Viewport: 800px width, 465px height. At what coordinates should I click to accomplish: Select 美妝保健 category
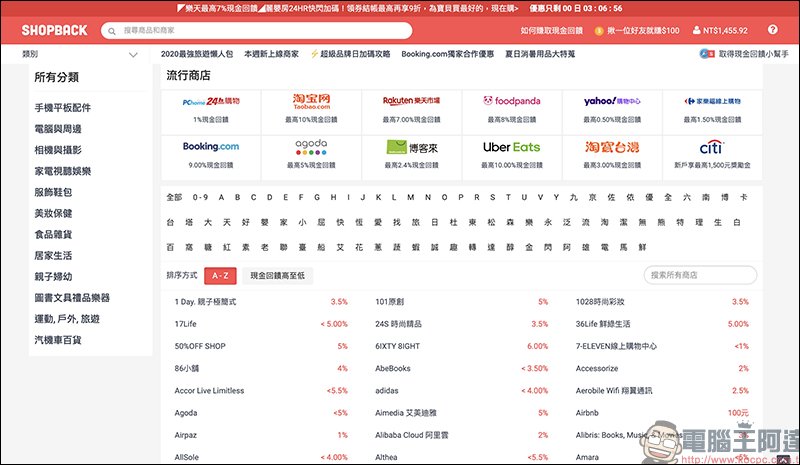[53, 213]
